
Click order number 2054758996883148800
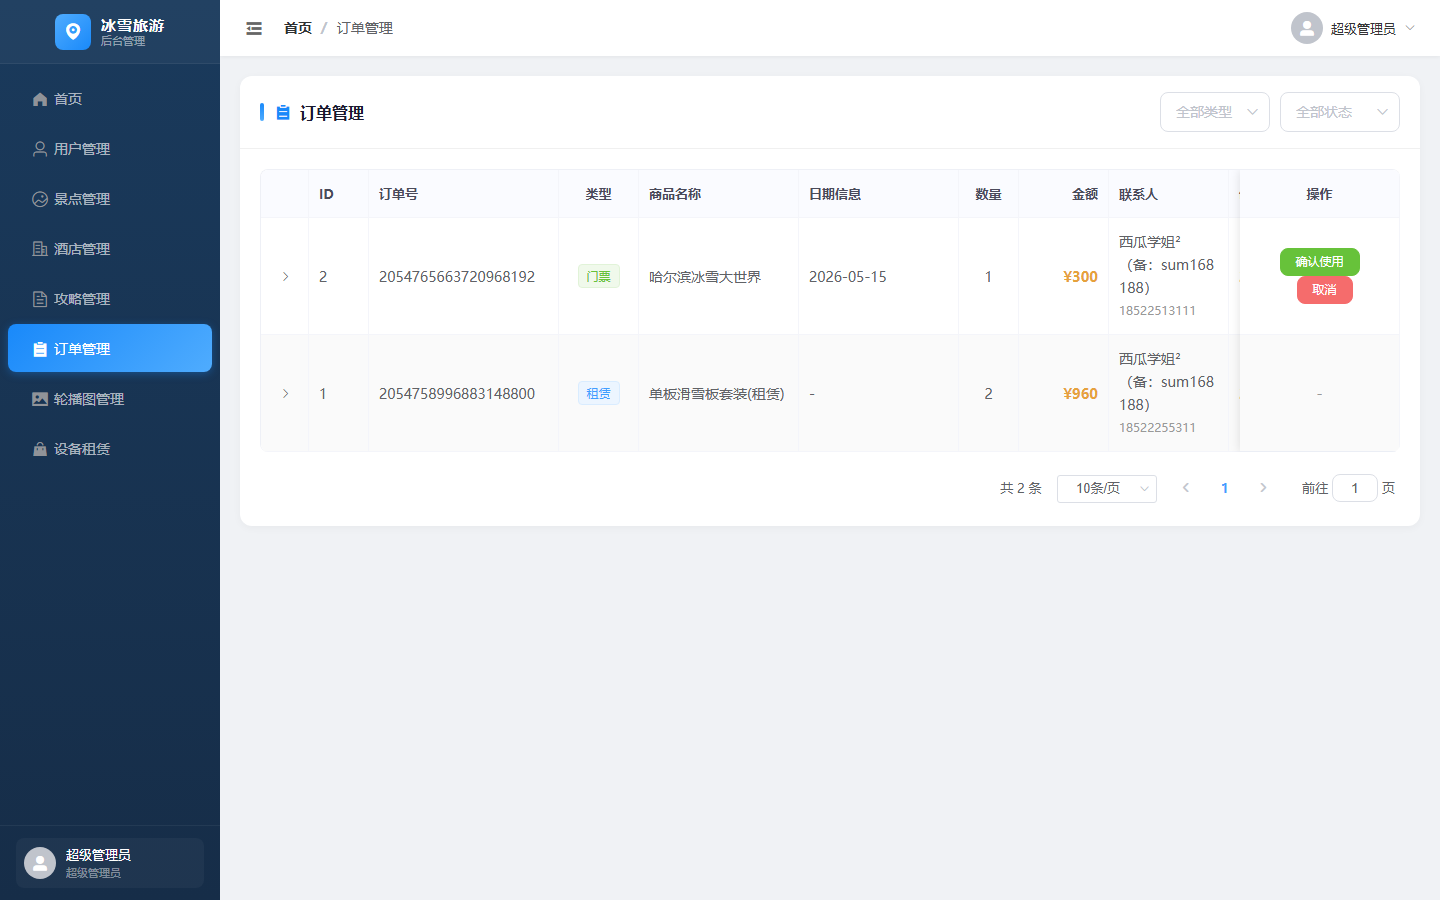click(x=457, y=394)
